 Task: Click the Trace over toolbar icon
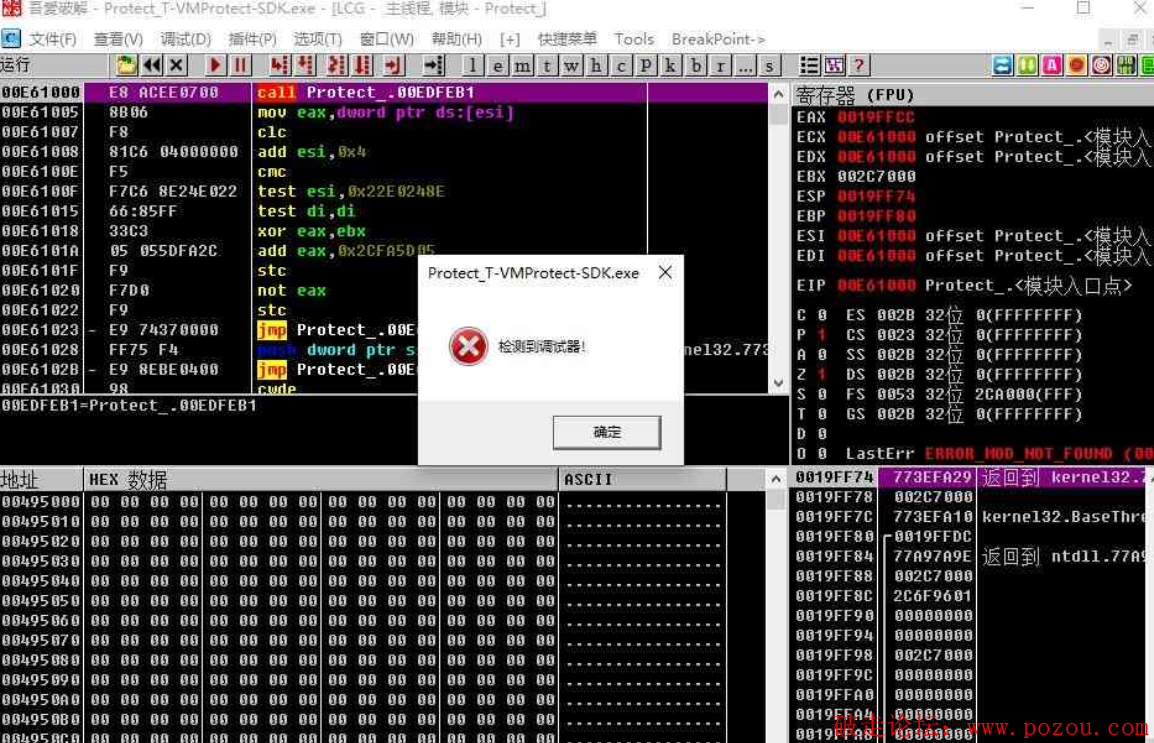(x=363, y=65)
